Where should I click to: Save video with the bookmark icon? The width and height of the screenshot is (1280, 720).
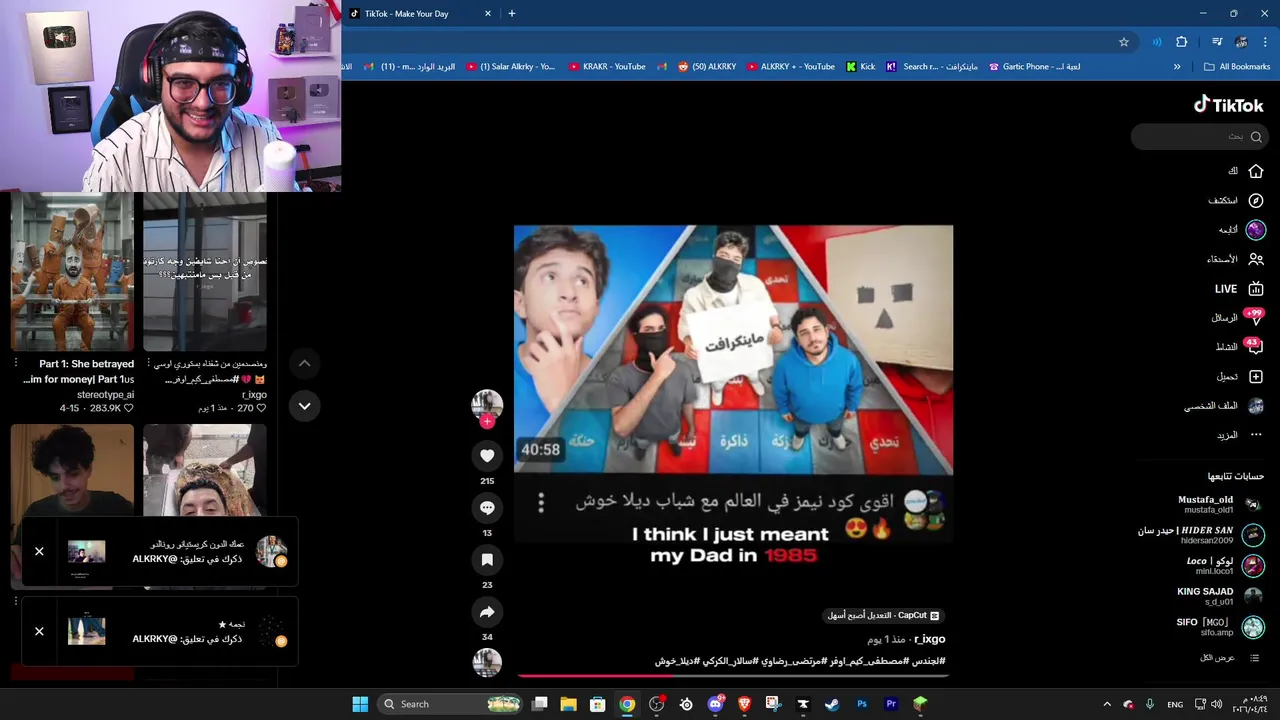(x=487, y=560)
